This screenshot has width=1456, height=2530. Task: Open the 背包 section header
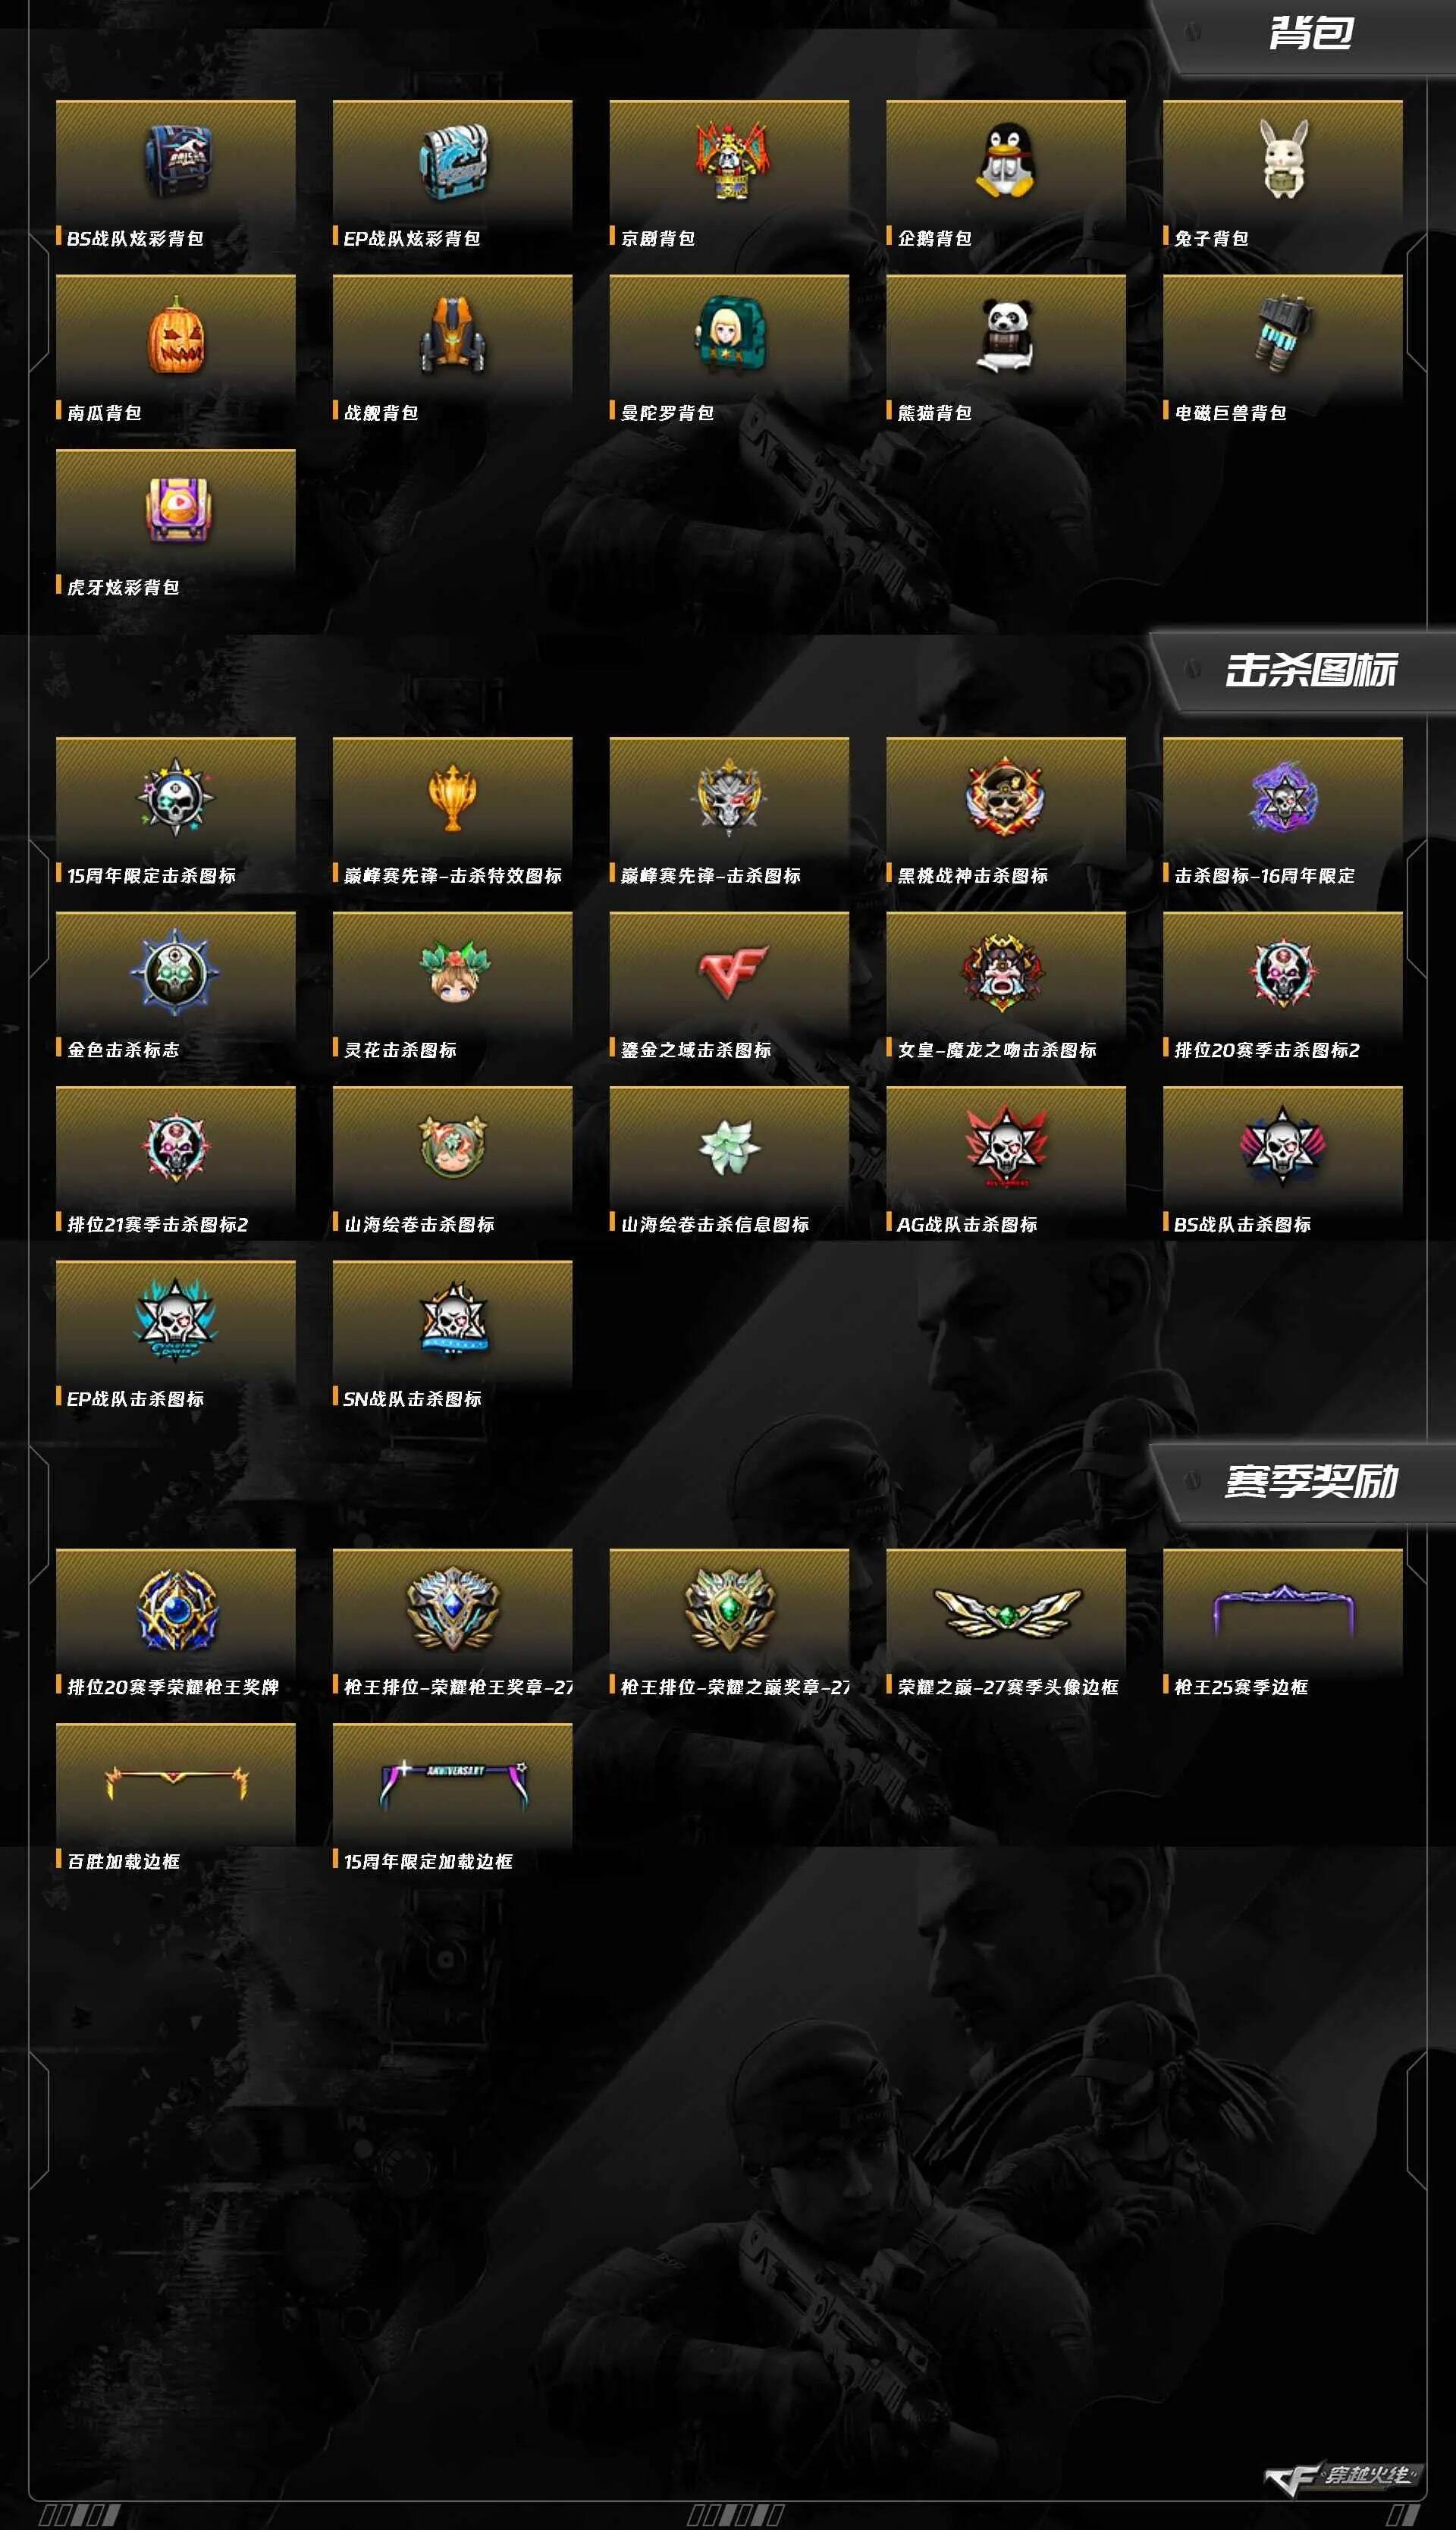[x=1311, y=33]
